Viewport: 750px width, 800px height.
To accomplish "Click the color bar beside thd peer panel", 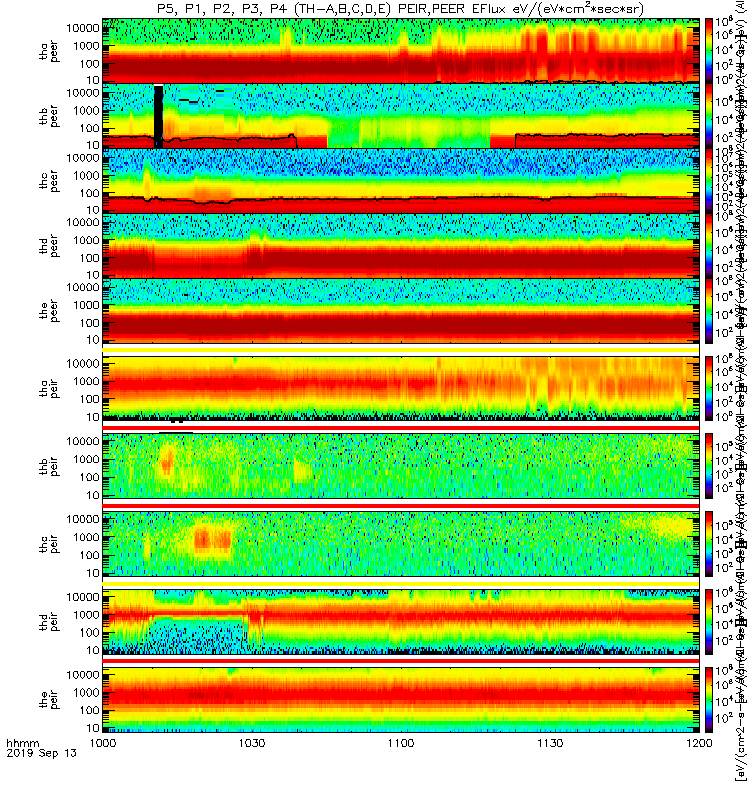I will [x=709, y=246].
